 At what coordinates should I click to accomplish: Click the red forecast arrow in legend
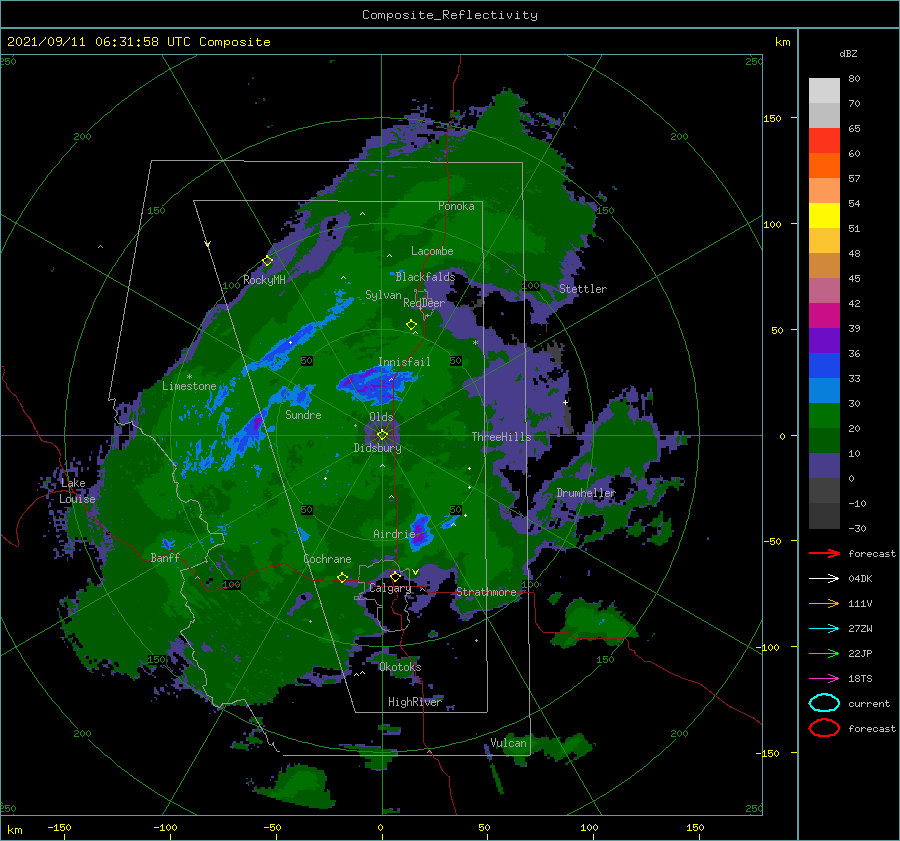[x=824, y=553]
